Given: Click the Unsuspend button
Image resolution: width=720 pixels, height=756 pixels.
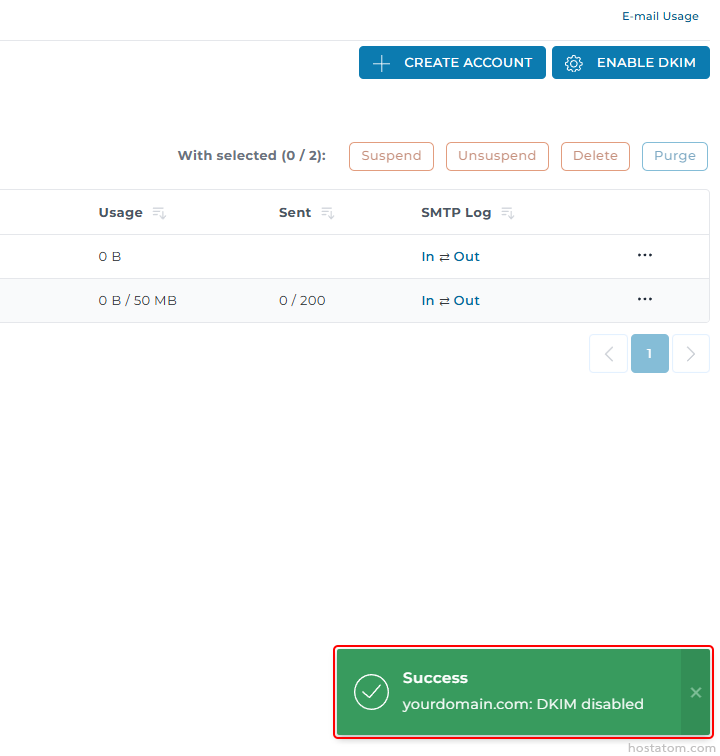Looking at the screenshot, I should point(497,156).
